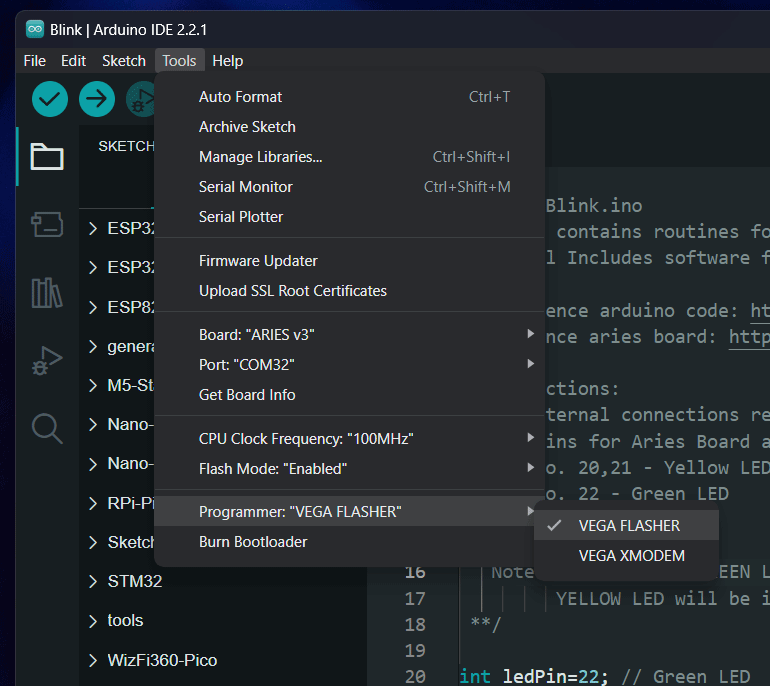Expand the RPi-Pi folder chevron

click(93, 503)
